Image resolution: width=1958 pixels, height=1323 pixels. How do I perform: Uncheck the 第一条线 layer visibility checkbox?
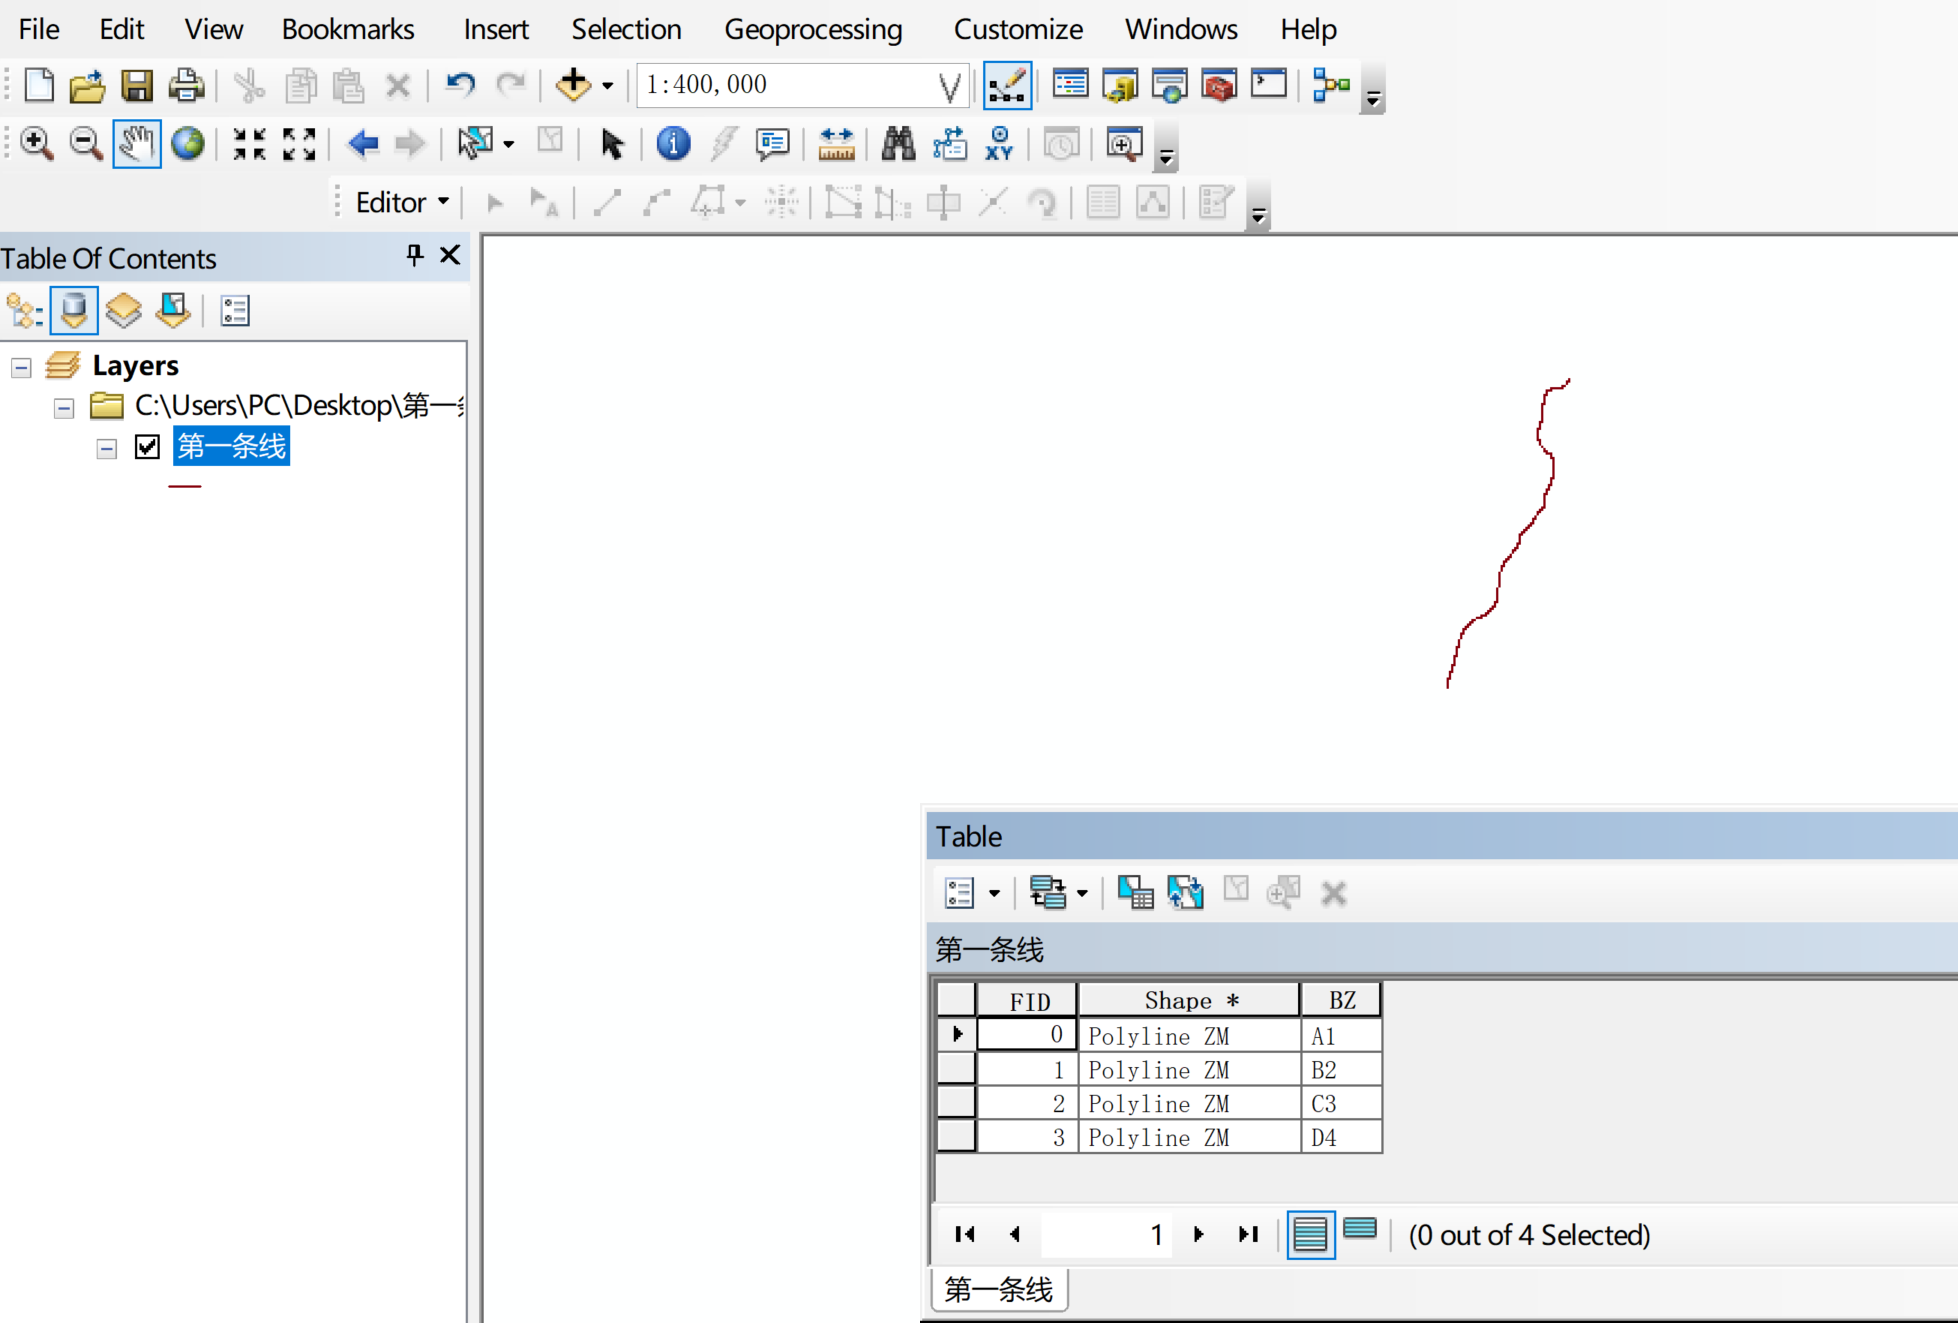[147, 447]
